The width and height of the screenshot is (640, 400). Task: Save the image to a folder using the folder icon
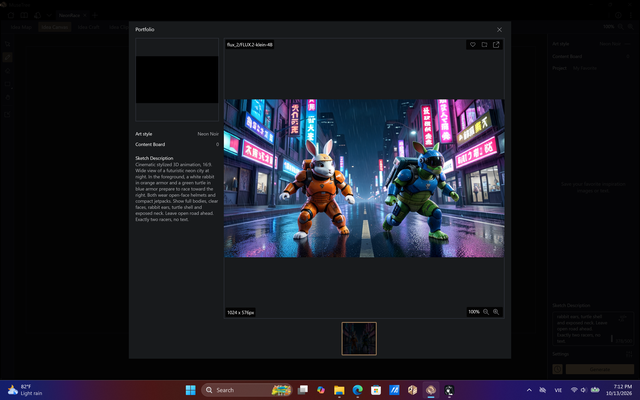point(484,44)
